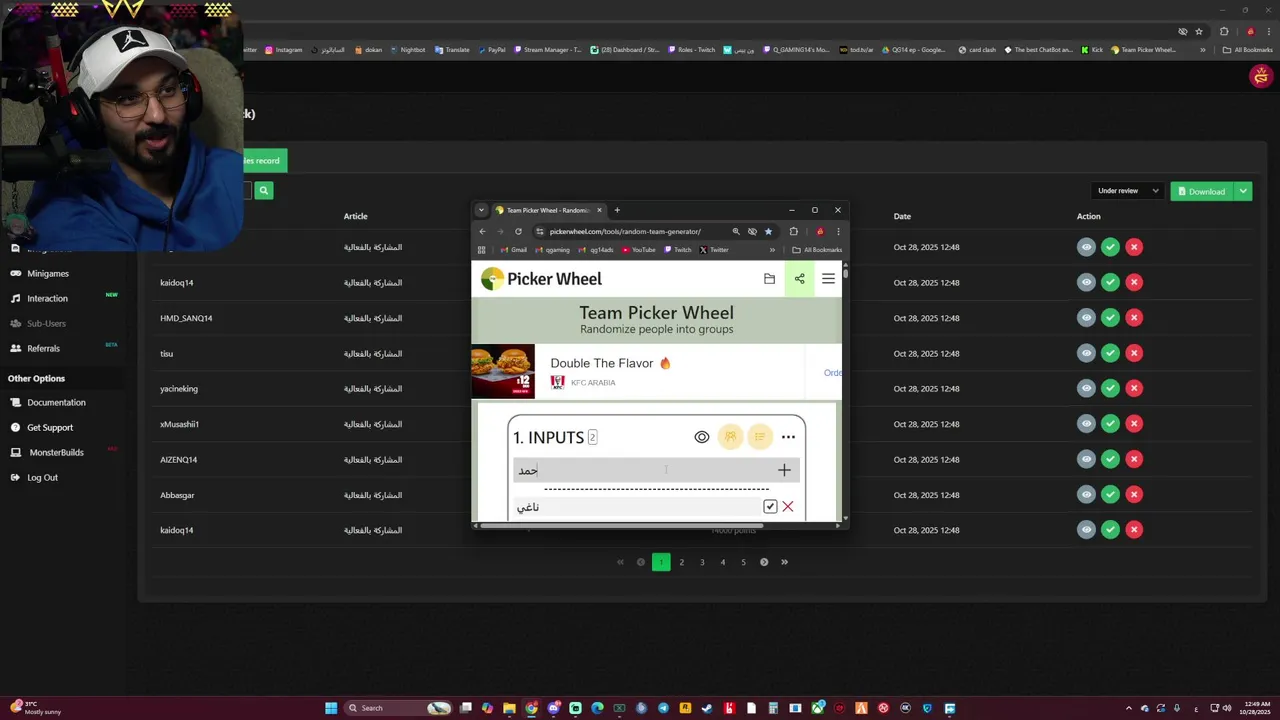Open YouTube bookmark in Picker Wheel window

[x=638, y=250]
